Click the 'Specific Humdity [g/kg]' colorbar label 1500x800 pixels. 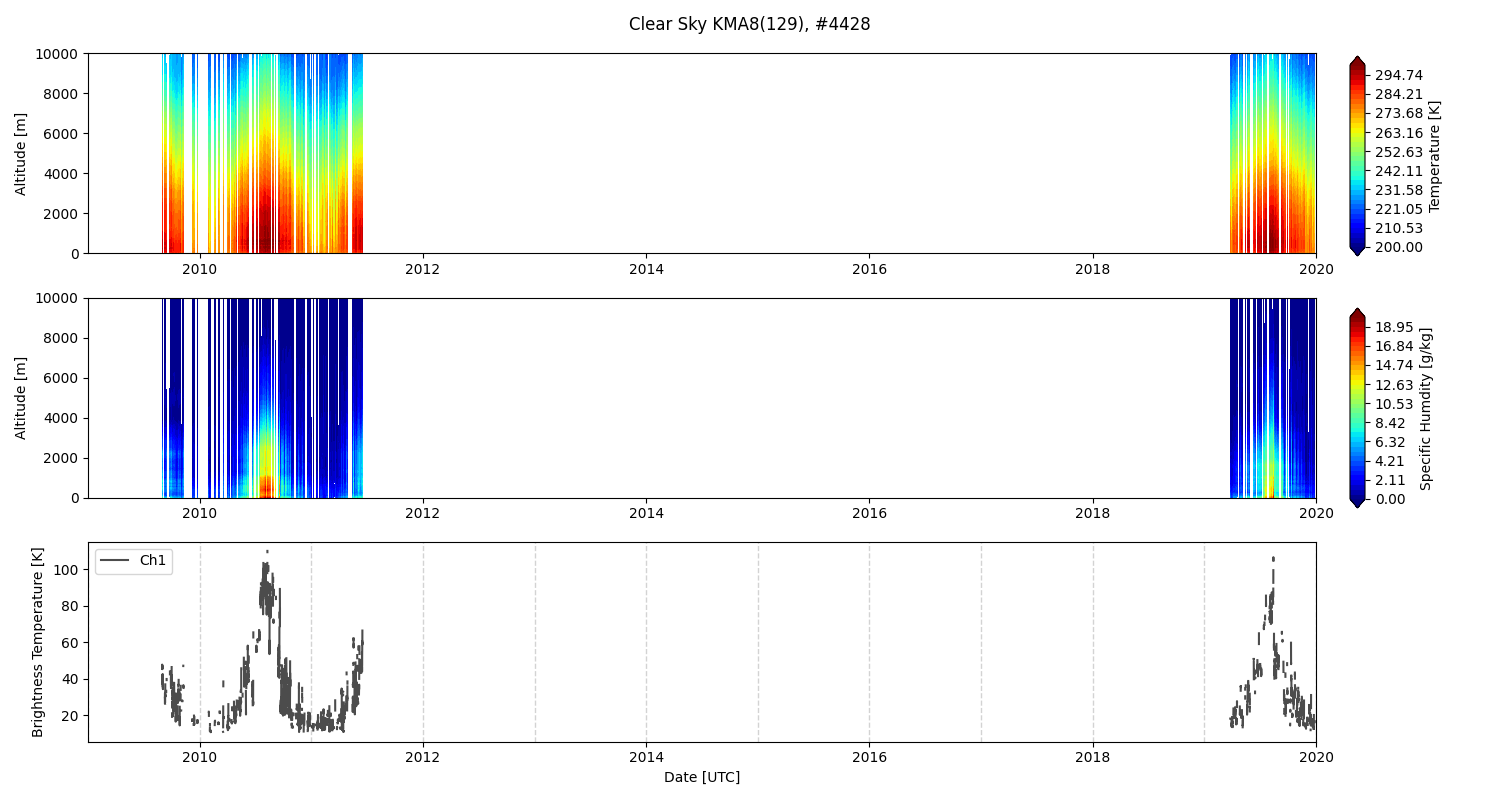[1427, 408]
